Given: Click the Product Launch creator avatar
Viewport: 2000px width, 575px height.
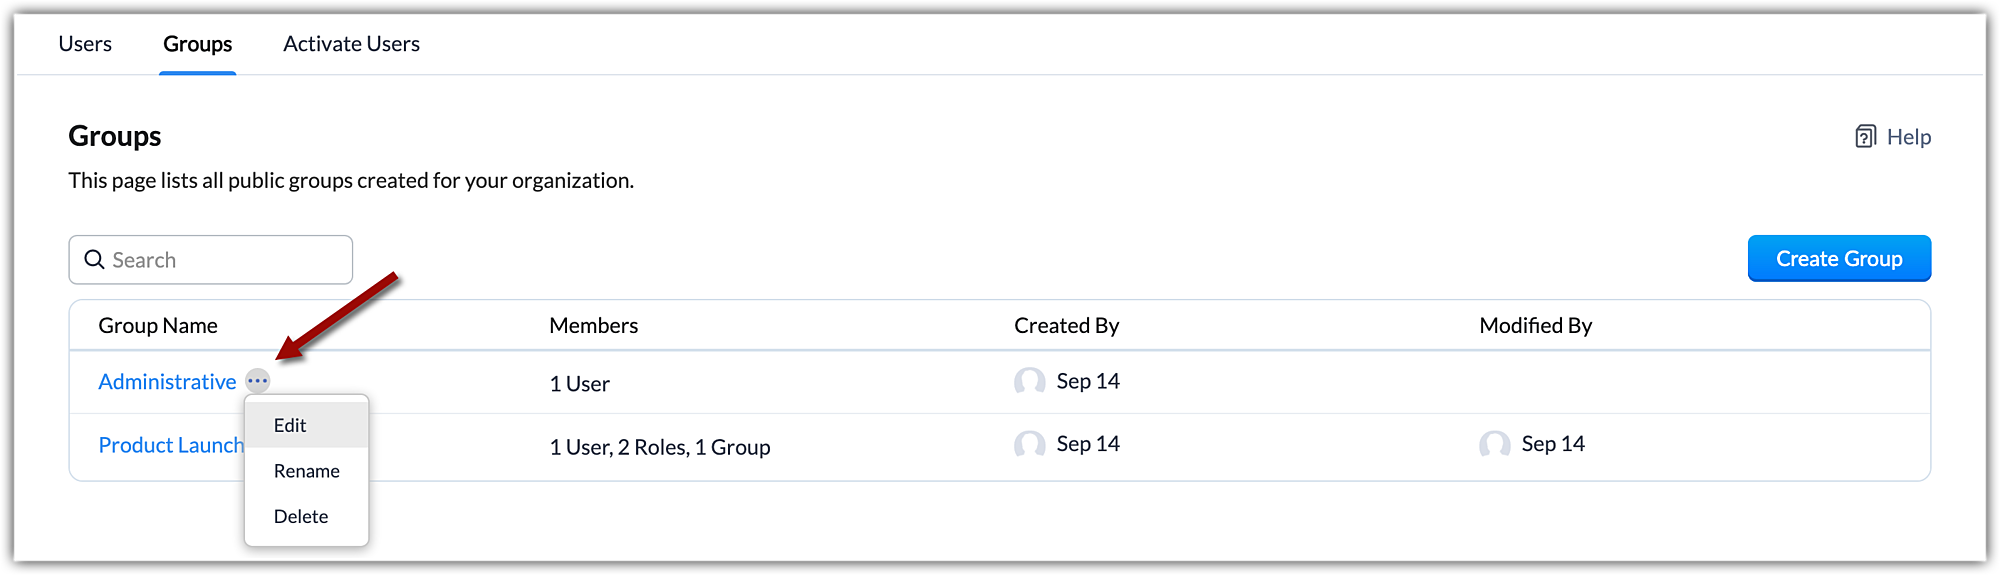Looking at the screenshot, I should 1029,444.
